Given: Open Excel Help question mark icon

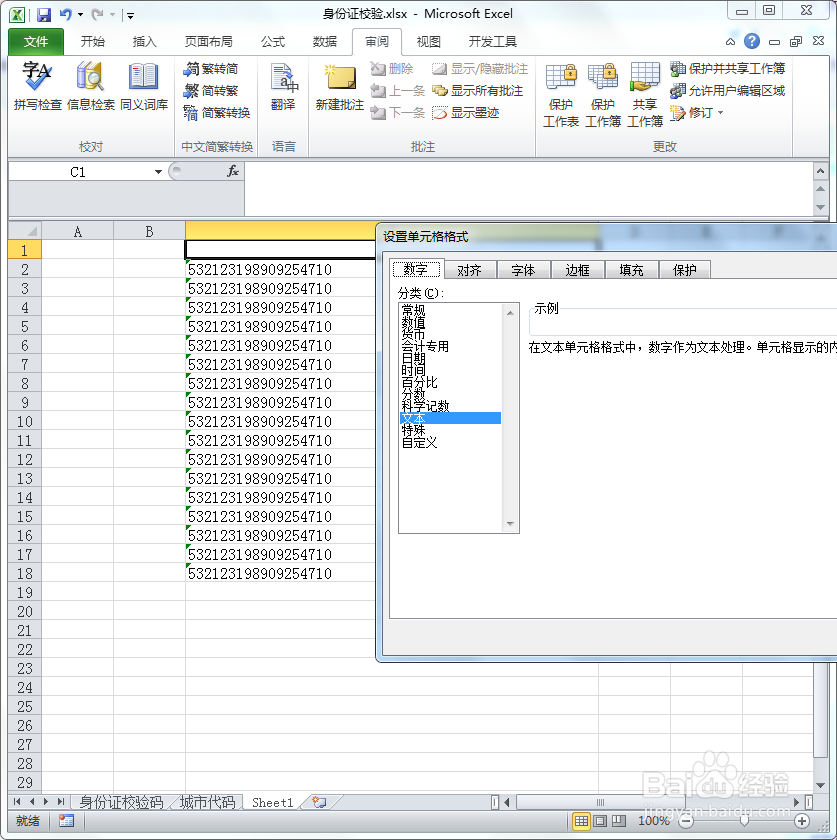Looking at the screenshot, I should [x=752, y=41].
